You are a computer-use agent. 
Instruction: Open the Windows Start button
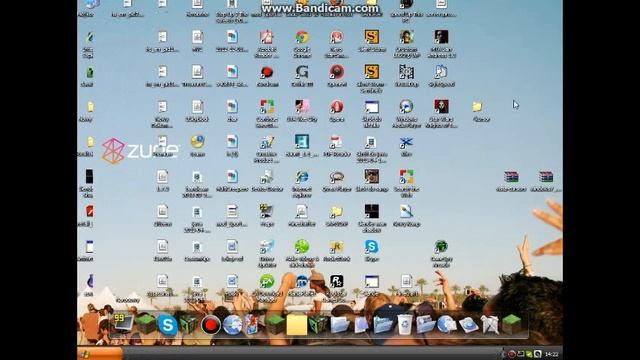click(x=100, y=354)
